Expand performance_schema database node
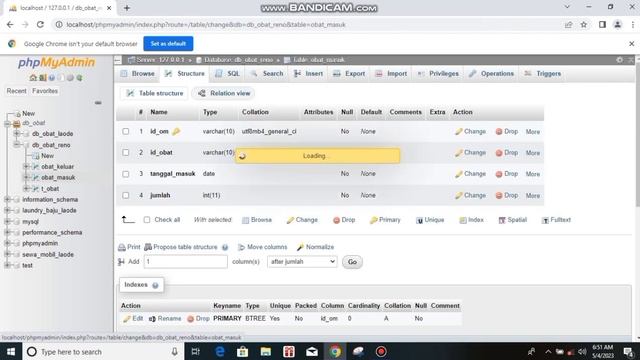Image resolution: width=640 pixels, height=360 pixels. 7,232
